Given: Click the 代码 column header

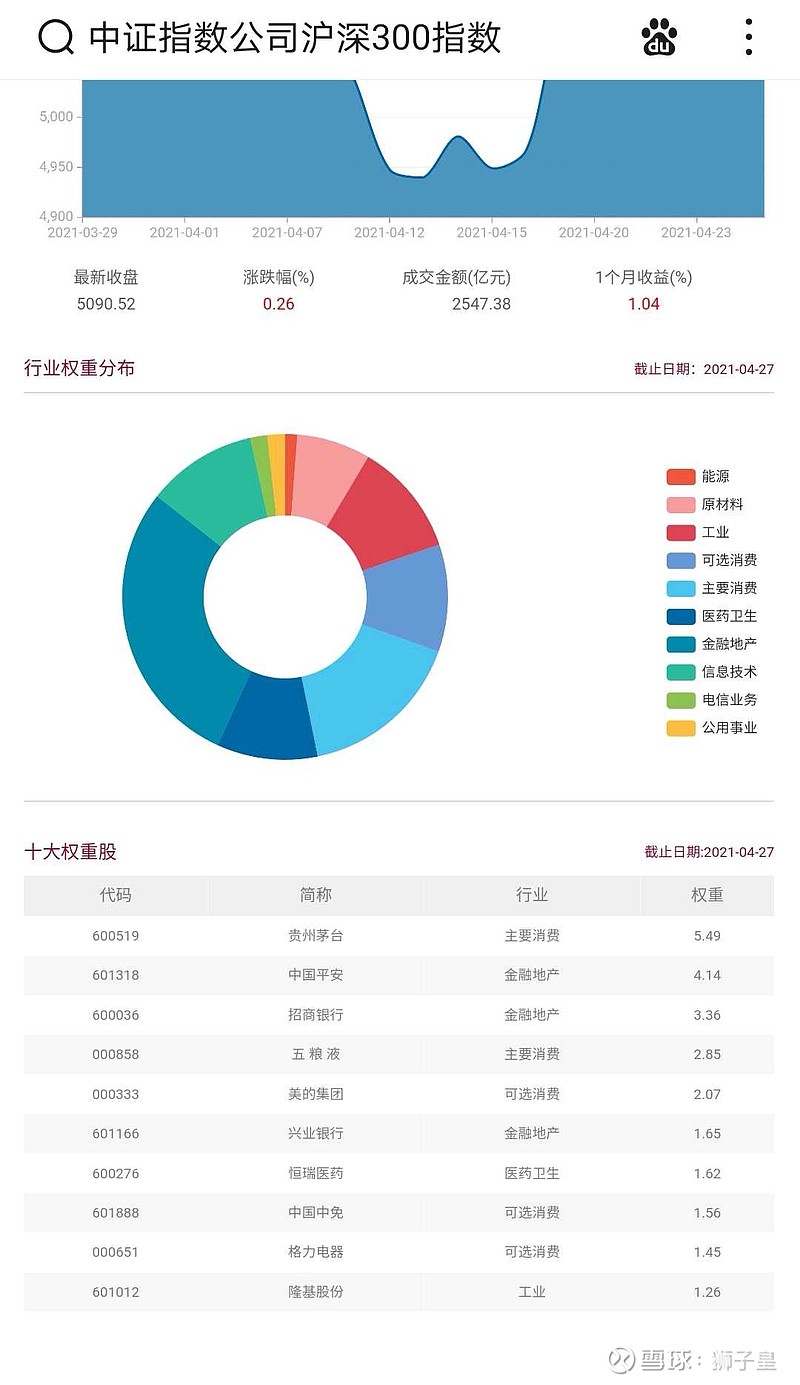Looking at the screenshot, I should click(x=115, y=895).
